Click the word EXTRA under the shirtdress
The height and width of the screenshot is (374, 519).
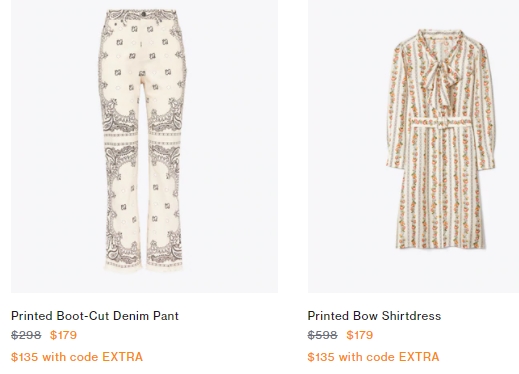[x=419, y=357]
